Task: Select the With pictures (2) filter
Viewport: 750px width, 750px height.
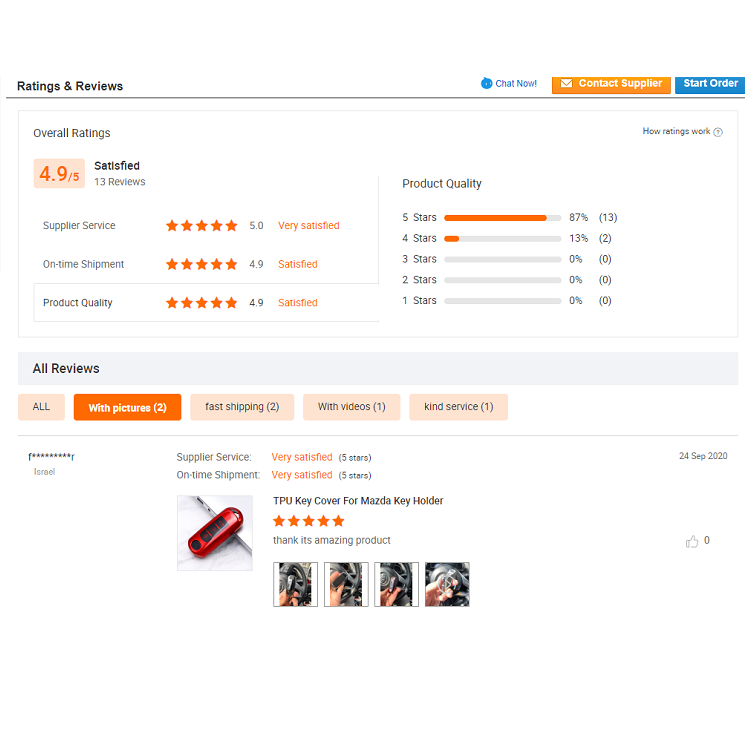Action: click(127, 408)
